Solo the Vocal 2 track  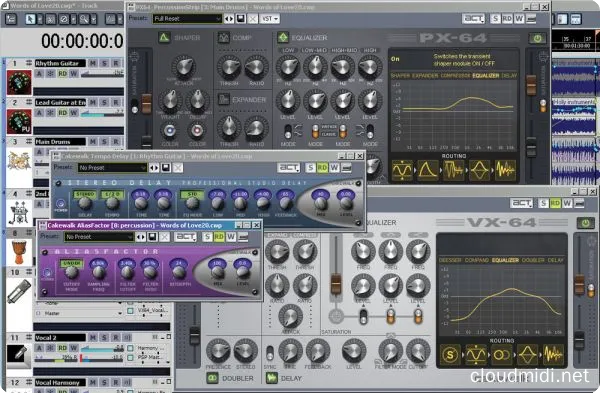click(104, 338)
